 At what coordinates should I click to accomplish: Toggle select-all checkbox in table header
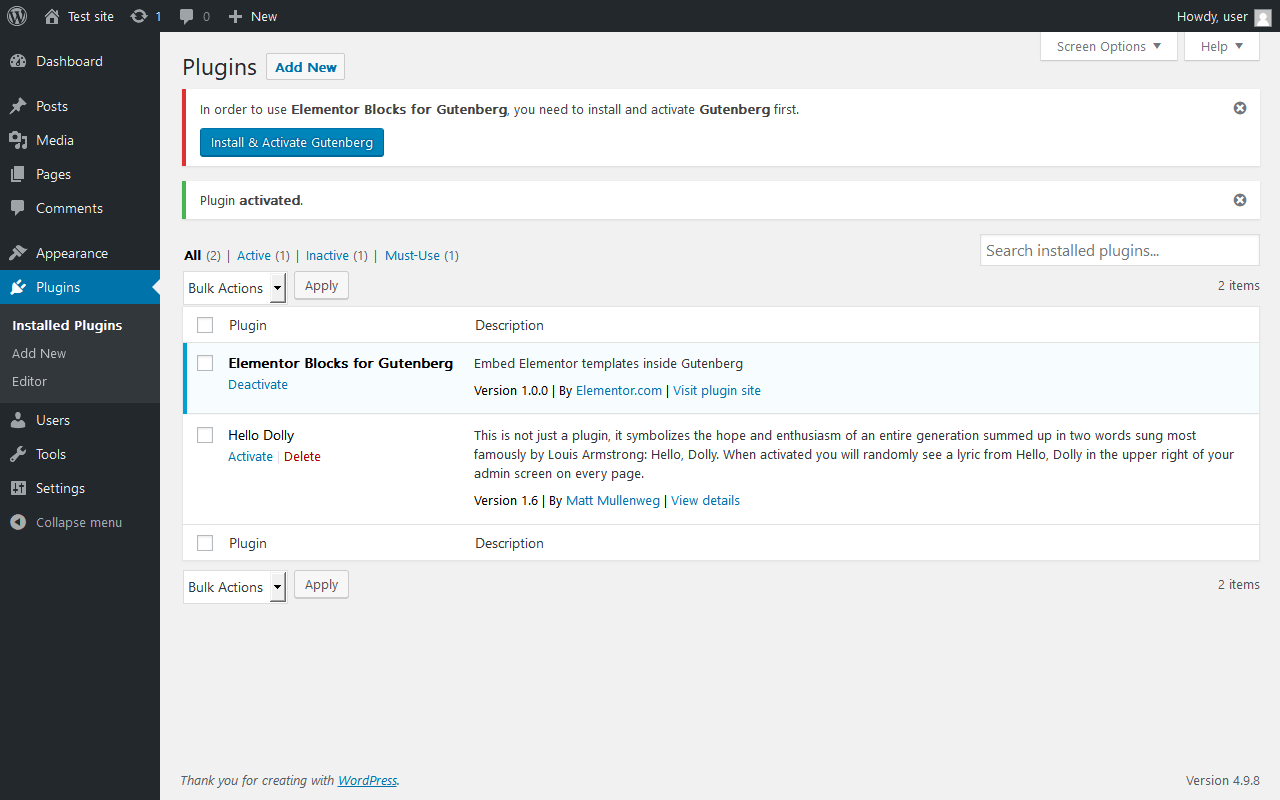[x=205, y=325]
